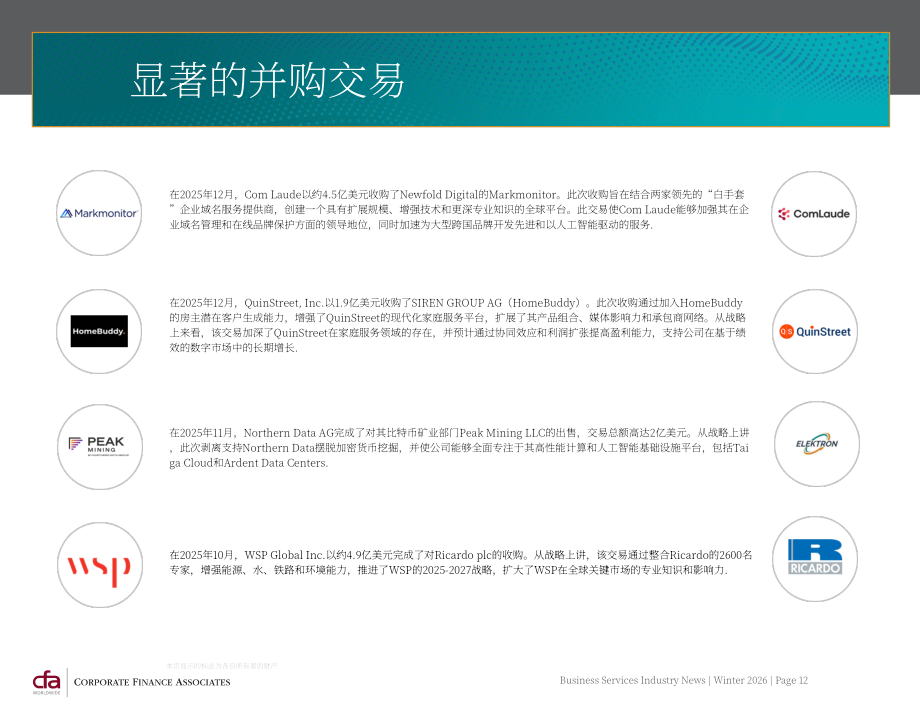Click Business Services Industry News footer text
The width and height of the screenshot is (920, 711).
632,680
